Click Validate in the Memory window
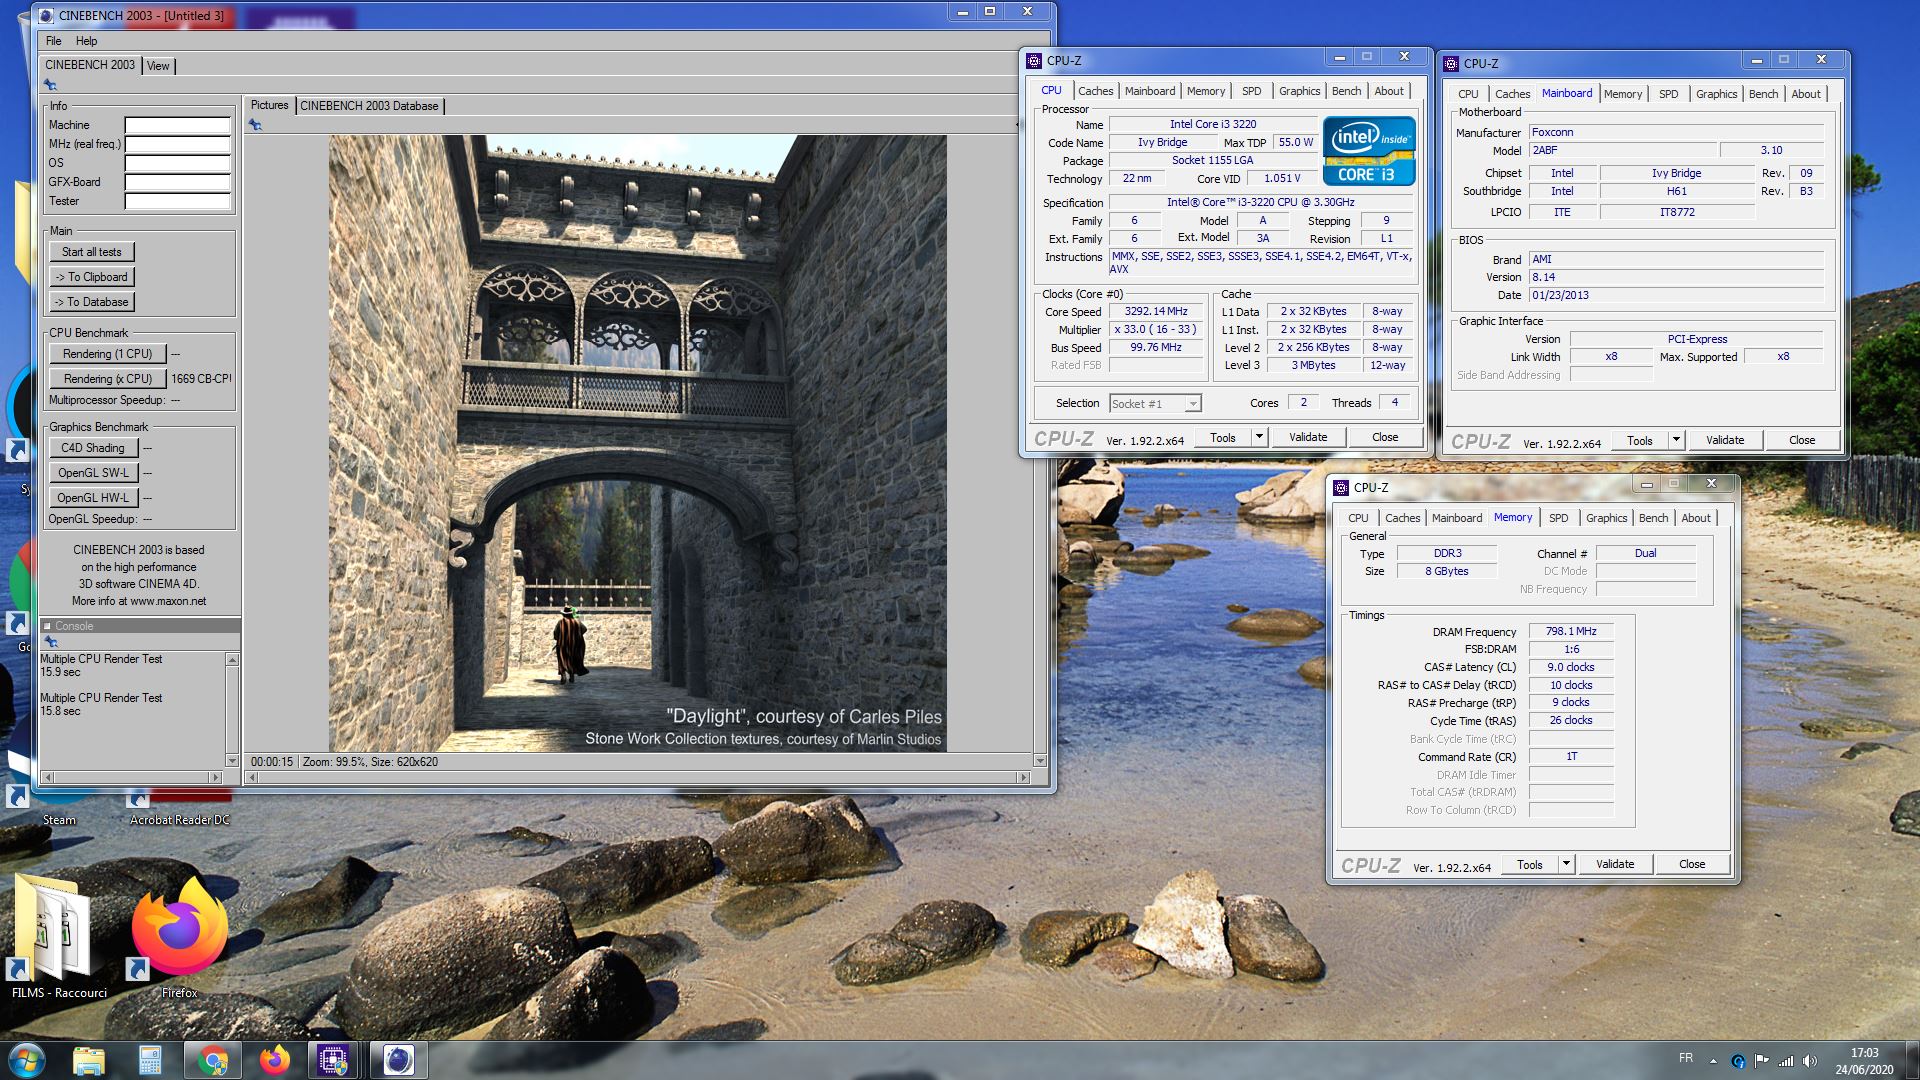 pyautogui.click(x=1615, y=864)
